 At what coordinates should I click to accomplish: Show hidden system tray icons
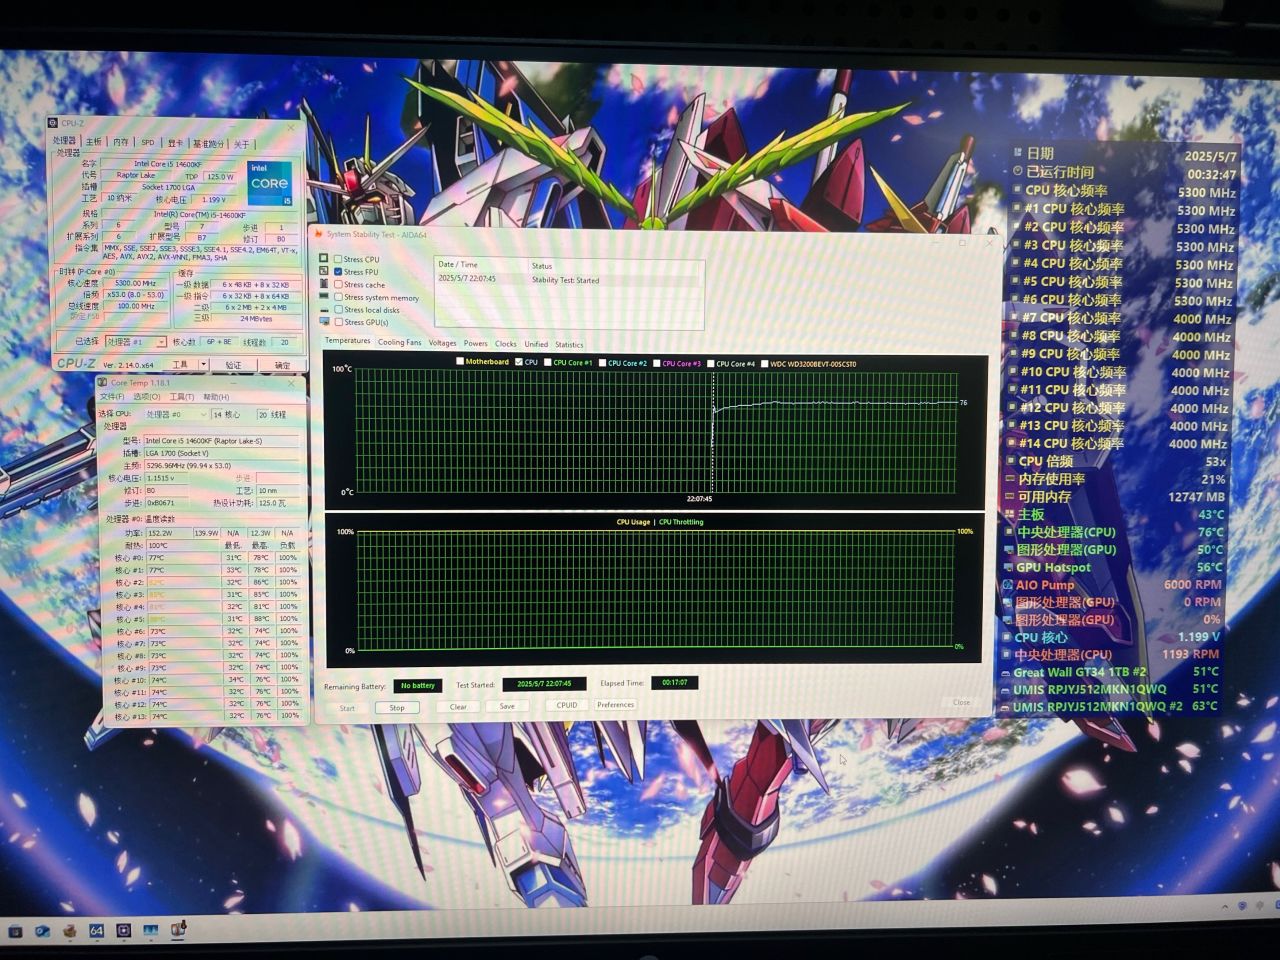1225,907
